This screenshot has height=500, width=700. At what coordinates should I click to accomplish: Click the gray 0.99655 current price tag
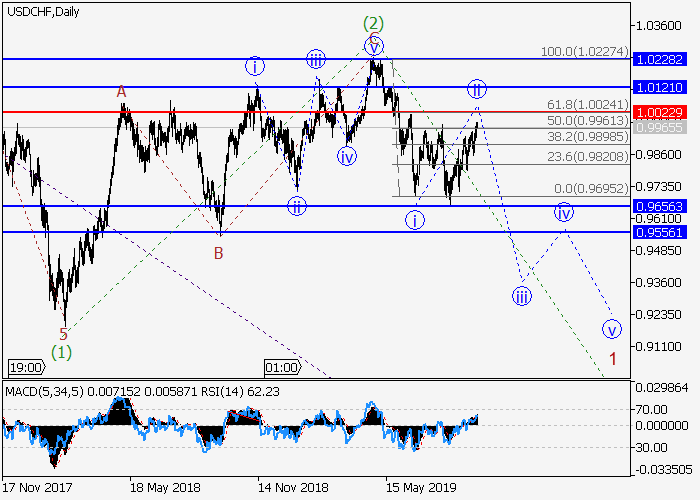coord(660,128)
